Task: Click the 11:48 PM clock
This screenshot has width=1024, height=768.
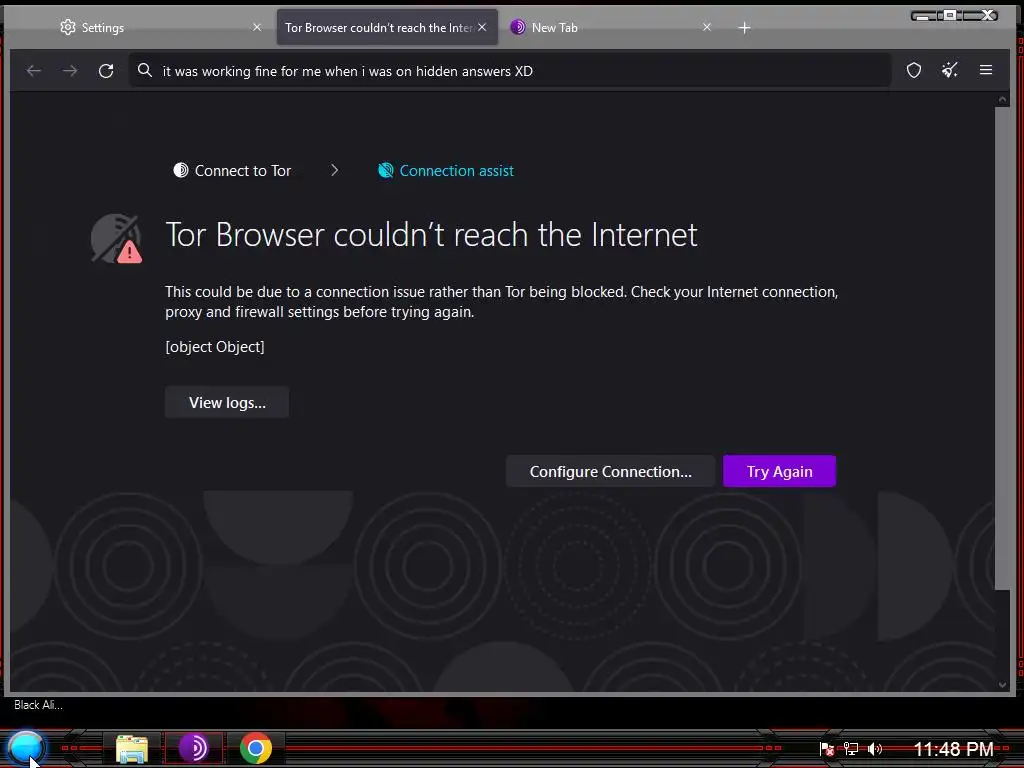Action: [953, 749]
